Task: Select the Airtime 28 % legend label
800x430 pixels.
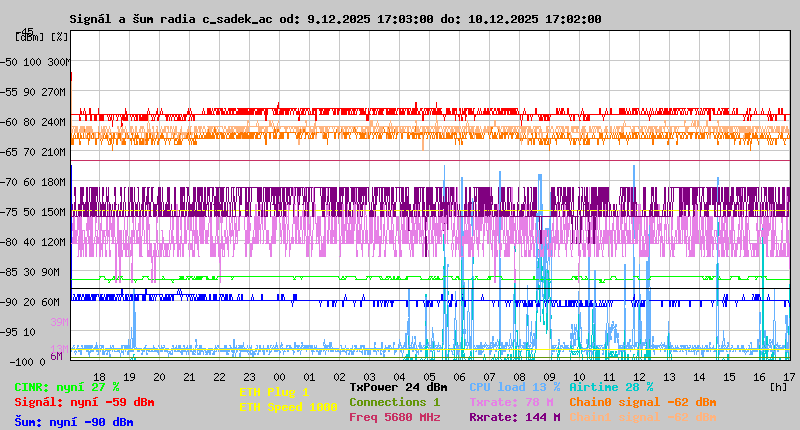Action: pyautogui.click(x=611, y=387)
